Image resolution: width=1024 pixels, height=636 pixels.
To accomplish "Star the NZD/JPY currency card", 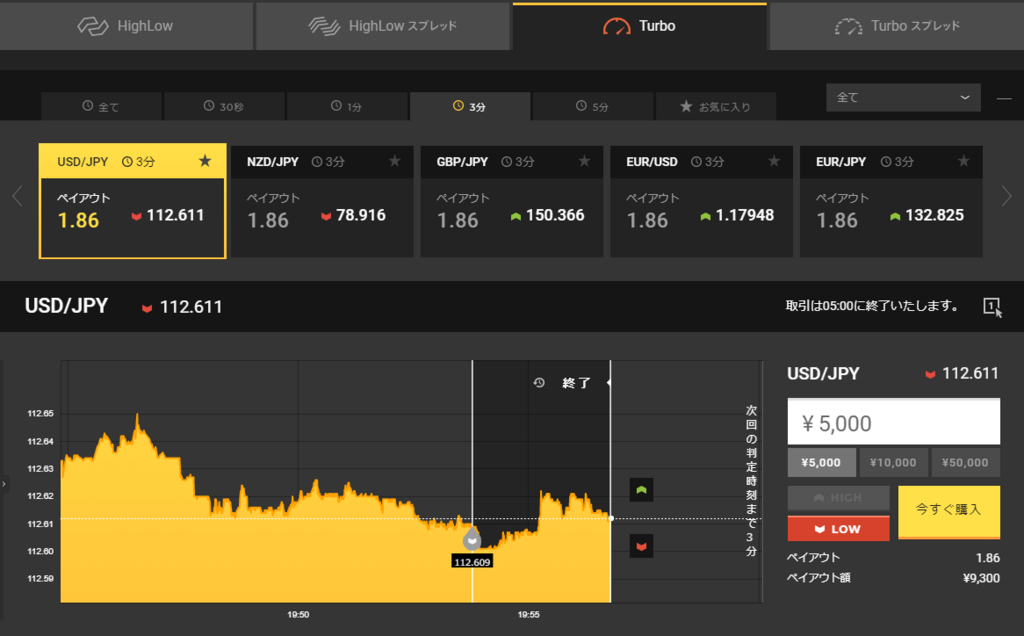I will tap(395, 161).
